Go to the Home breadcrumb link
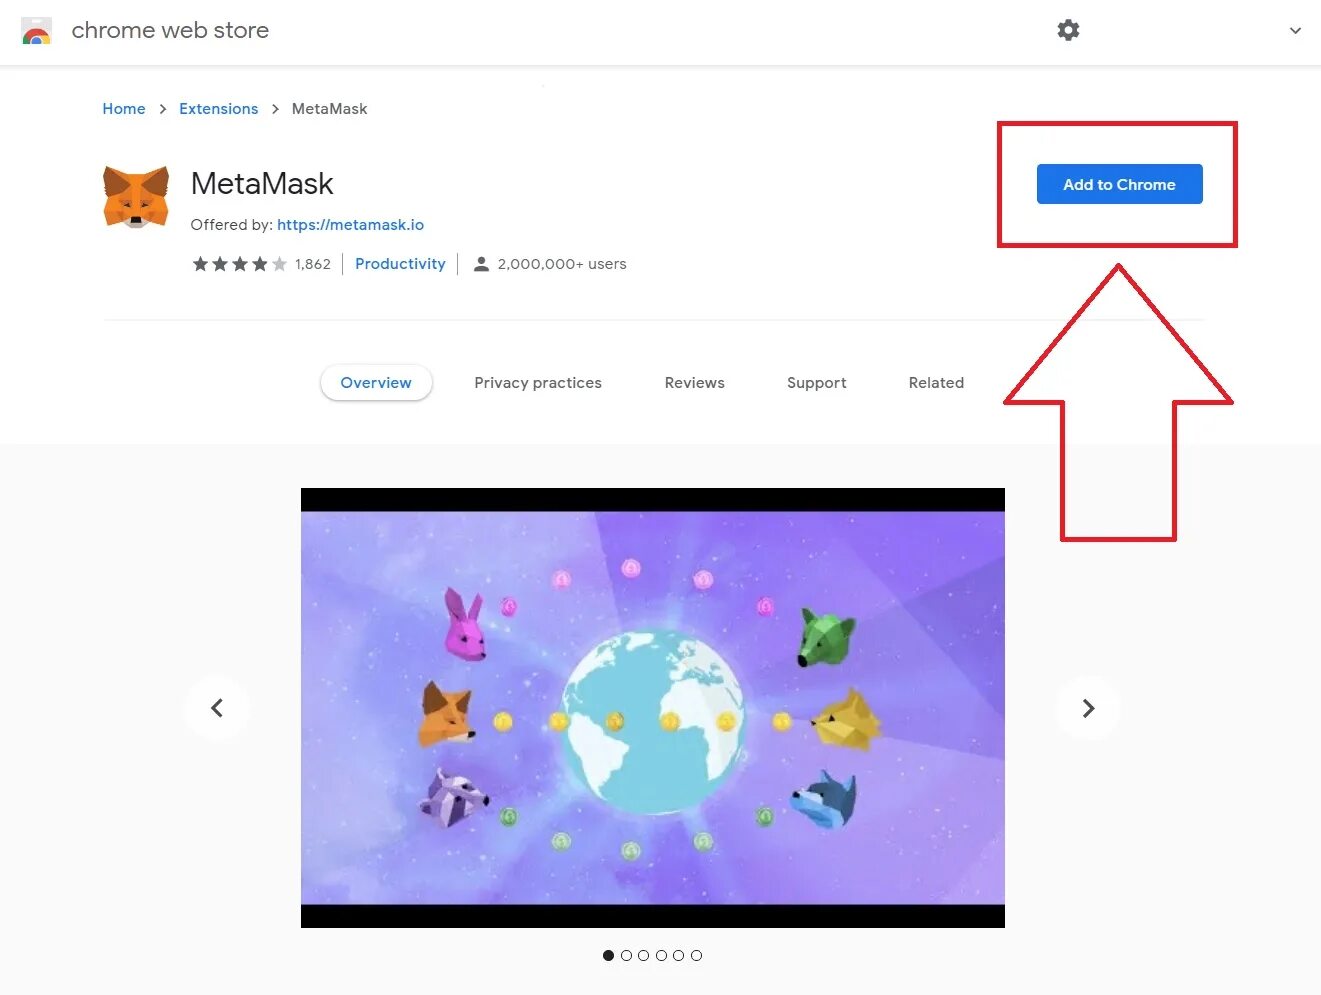 [124, 108]
